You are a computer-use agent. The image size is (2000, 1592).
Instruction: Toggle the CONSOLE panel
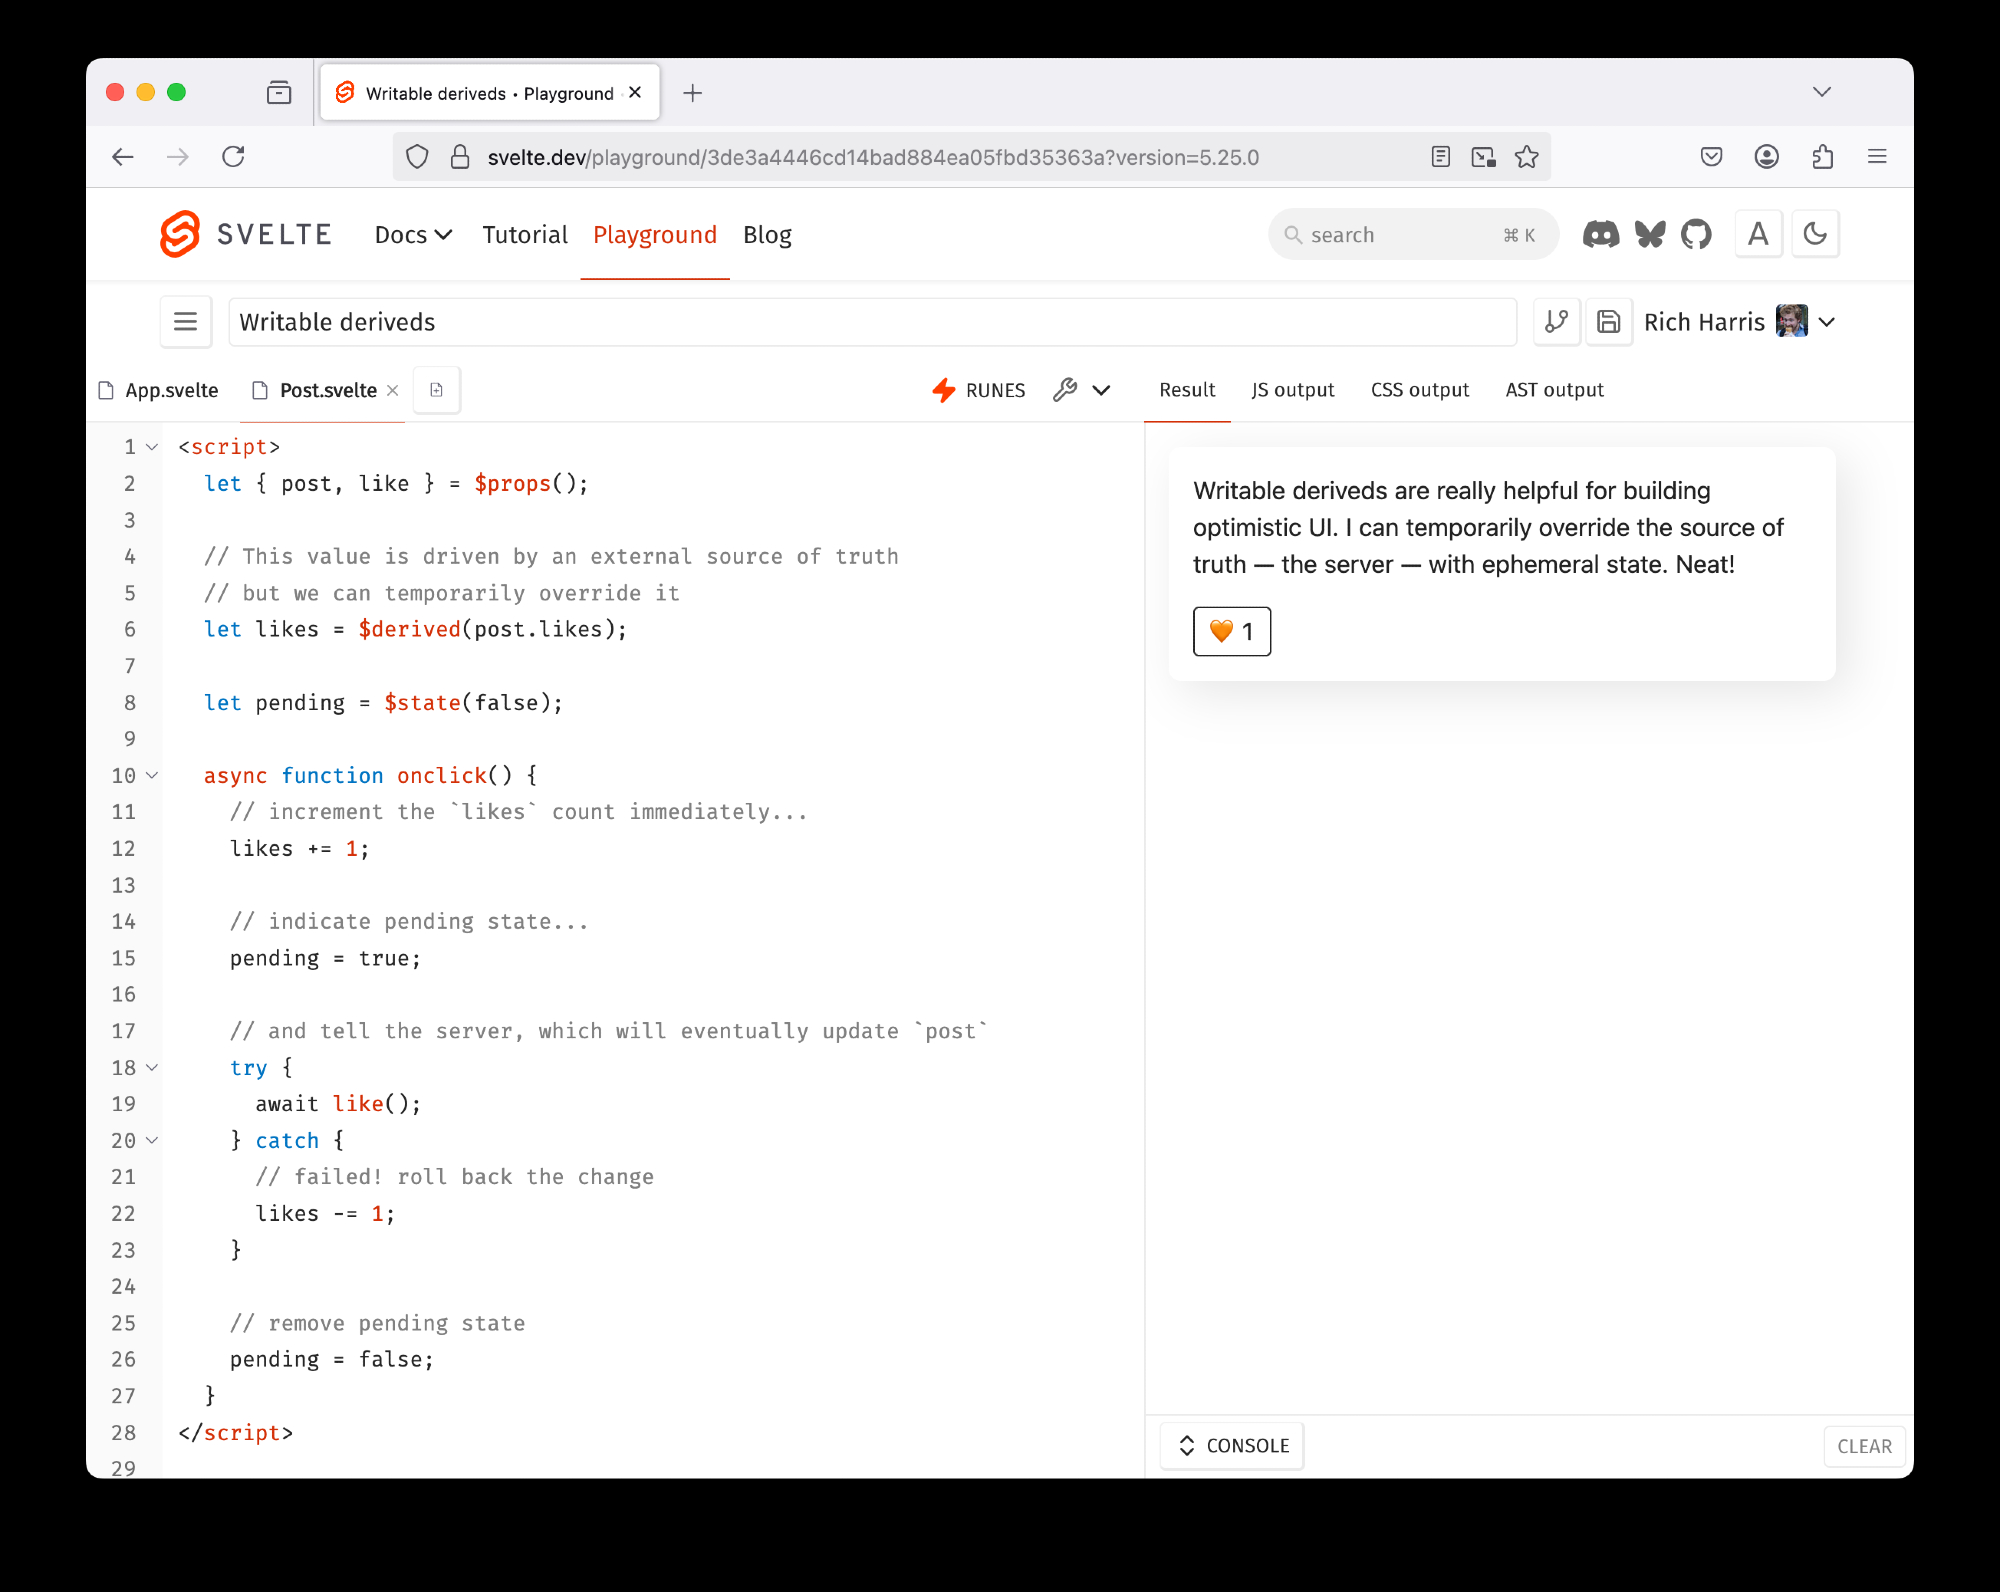point(1234,1446)
